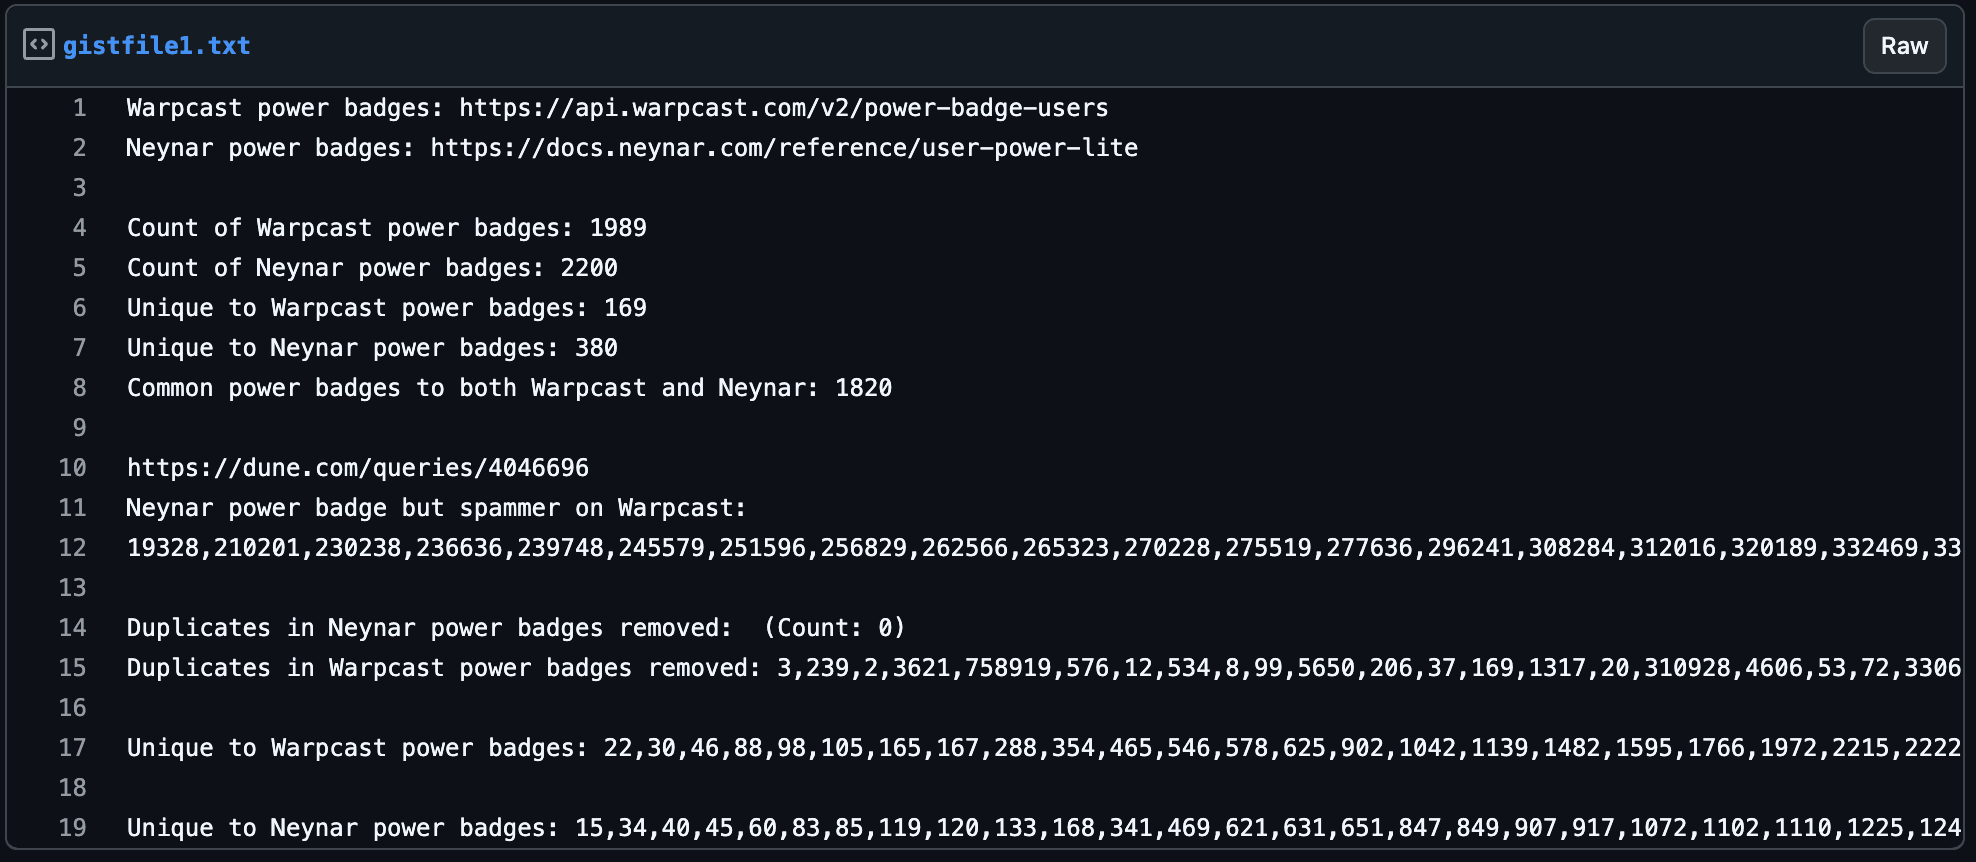This screenshot has height=862, width=1976.
Task: Click the Neynar spammer on Warpcast line
Action: 437,508
